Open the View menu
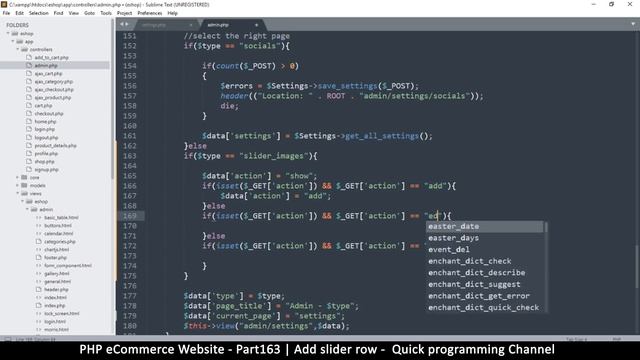The image size is (640, 360). [x=73, y=13]
